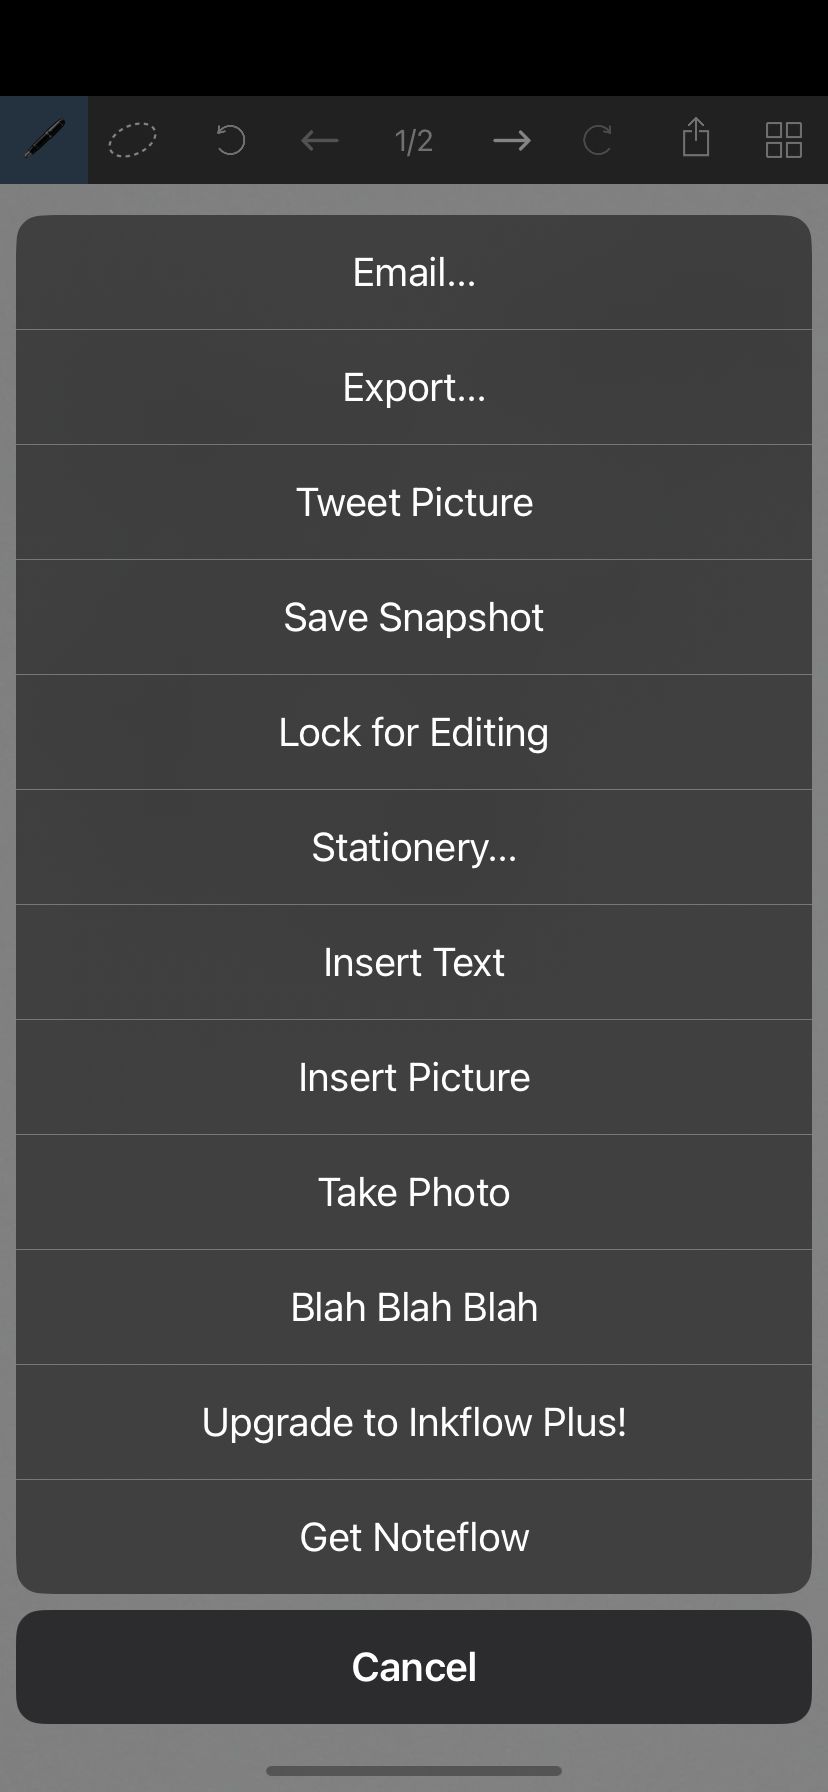This screenshot has height=1792, width=828.
Task: Go to previous page with left arrow
Action: (x=319, y=141)
